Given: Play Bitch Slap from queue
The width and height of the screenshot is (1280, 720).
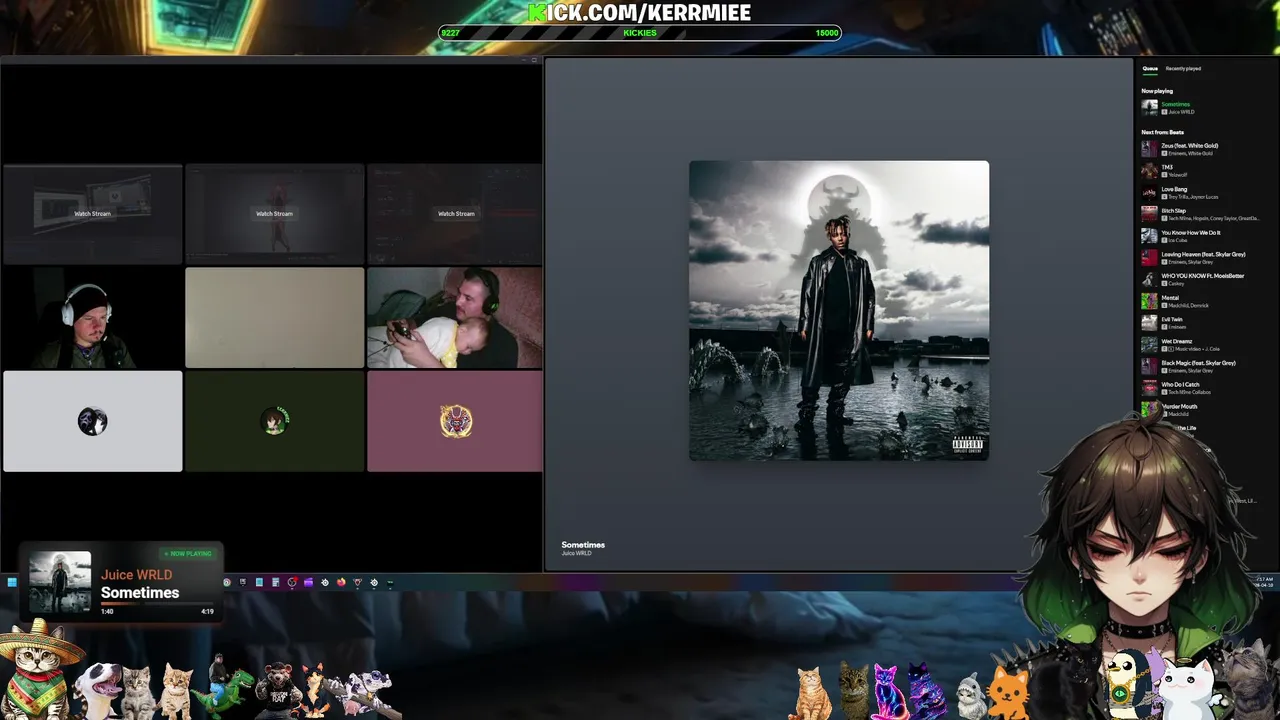Looking at the screenshot, I should (x=1200, y=214).
